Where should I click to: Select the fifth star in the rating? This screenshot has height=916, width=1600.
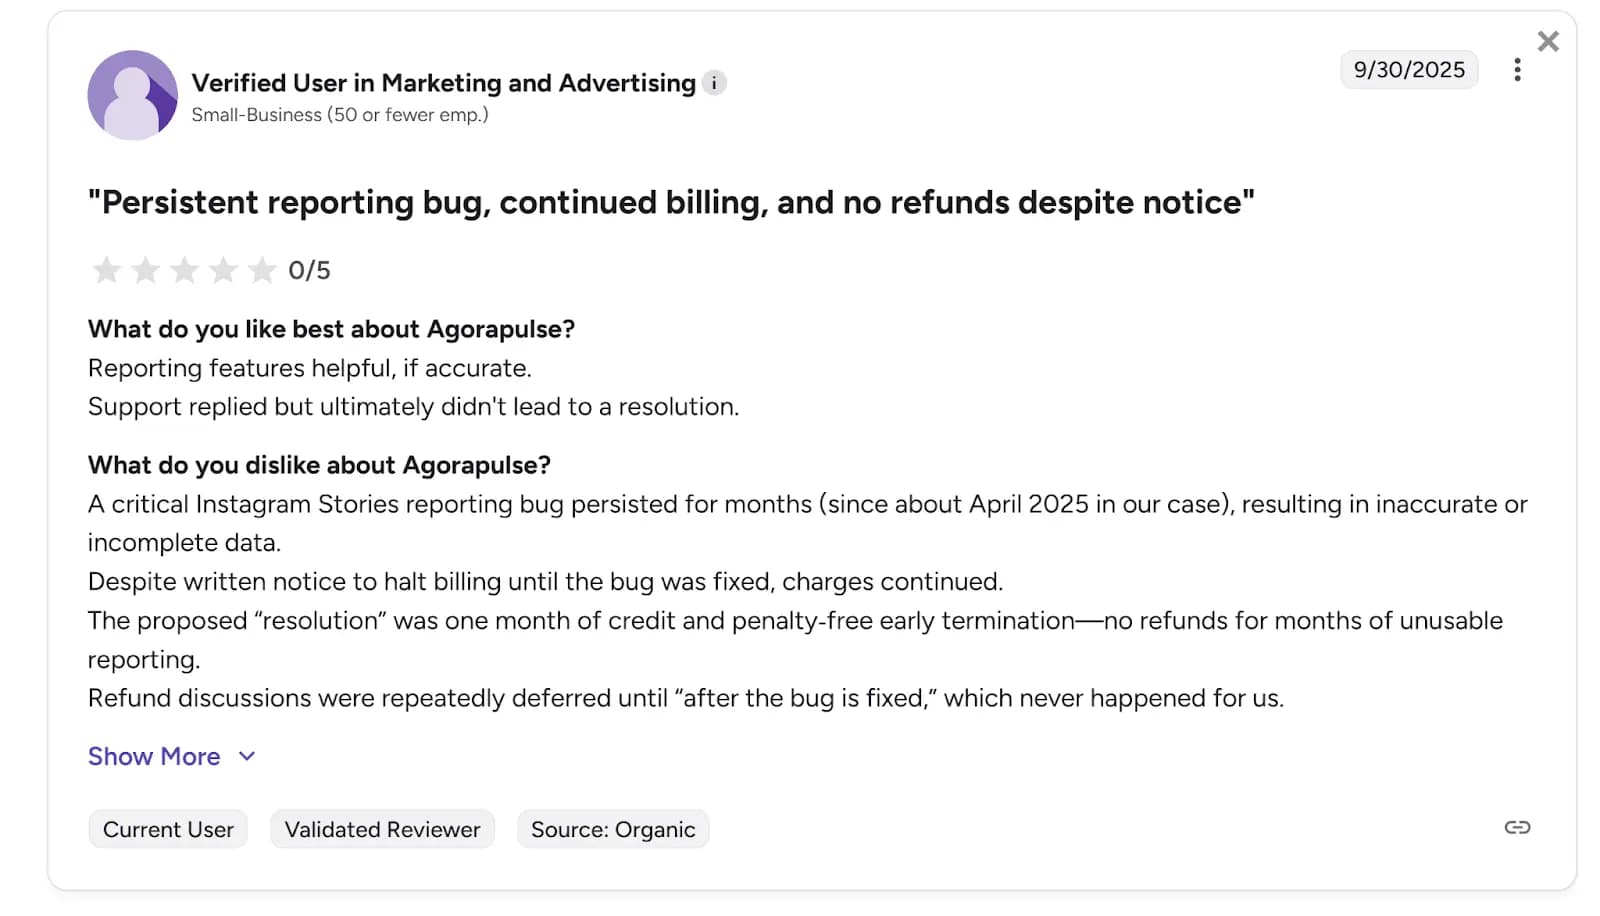coord(262,269)
